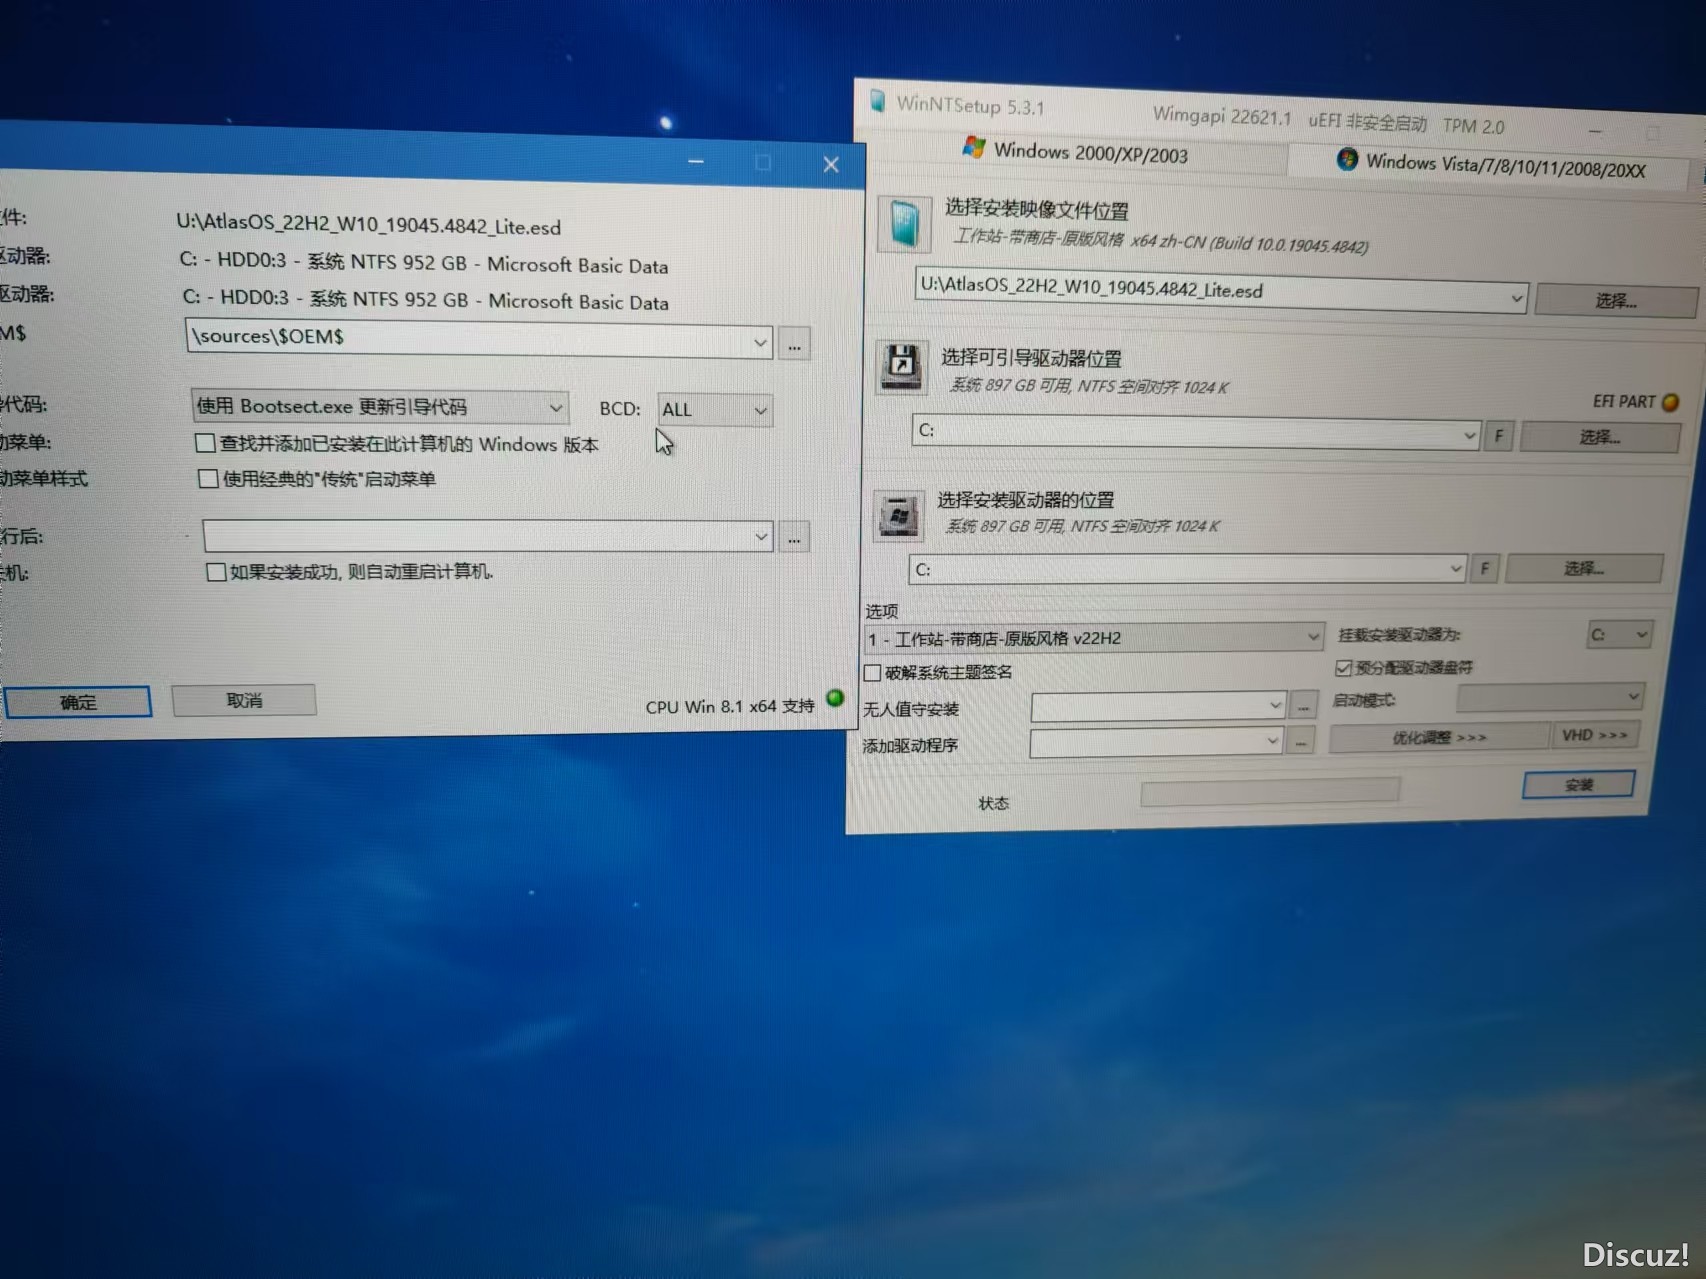Close the confirmation dialog window
The height and width of the screenshot is (1279, 1706).
tap(830, 165)
